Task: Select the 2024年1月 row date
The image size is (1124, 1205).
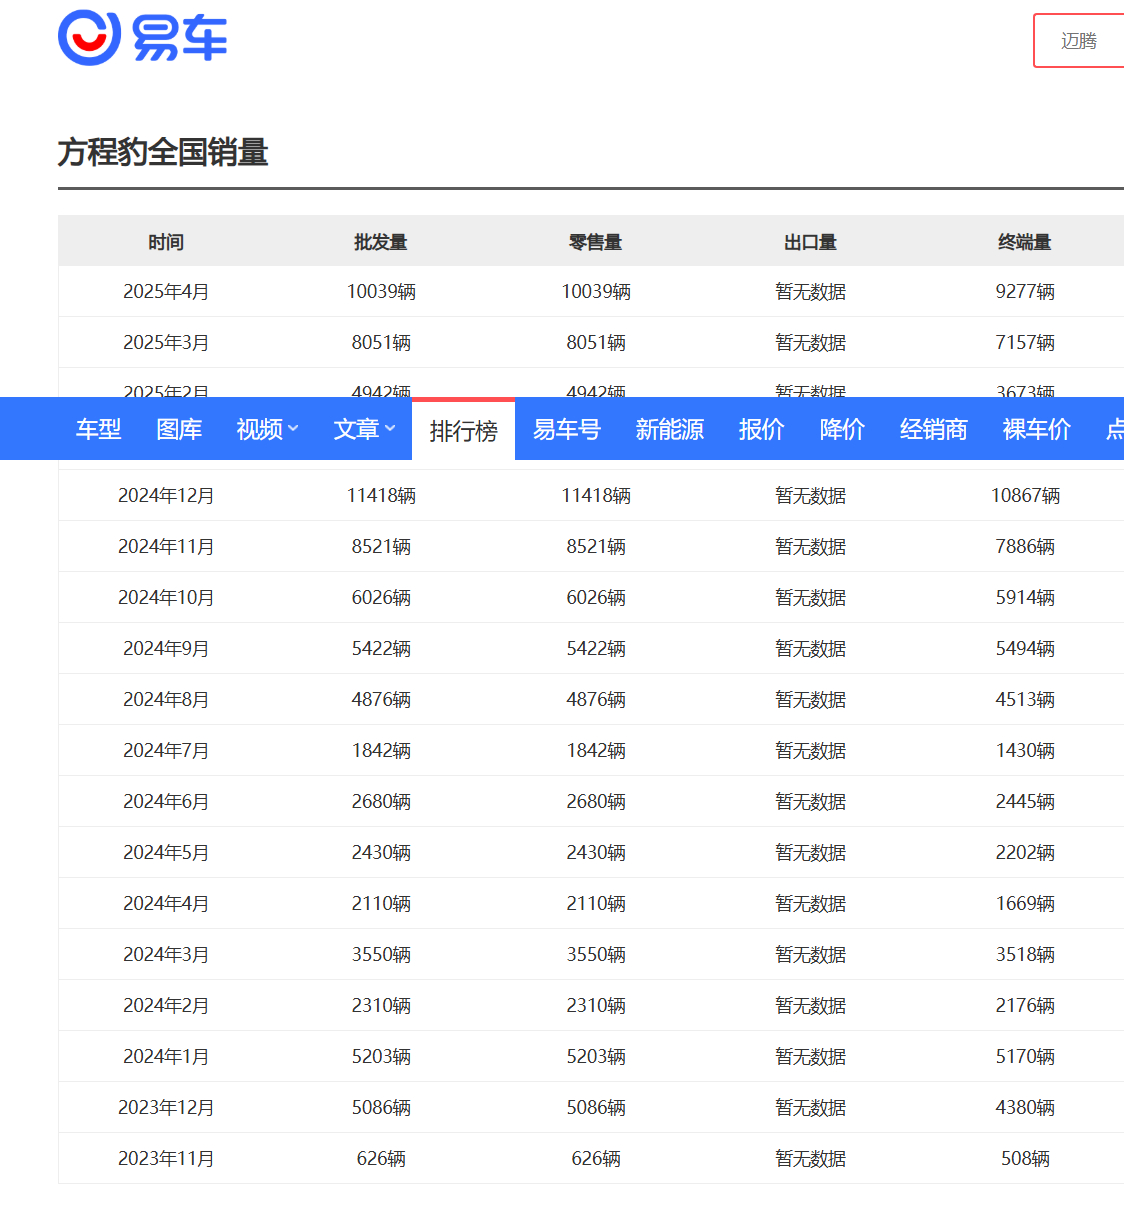Action: click(x=166, y=1056)
